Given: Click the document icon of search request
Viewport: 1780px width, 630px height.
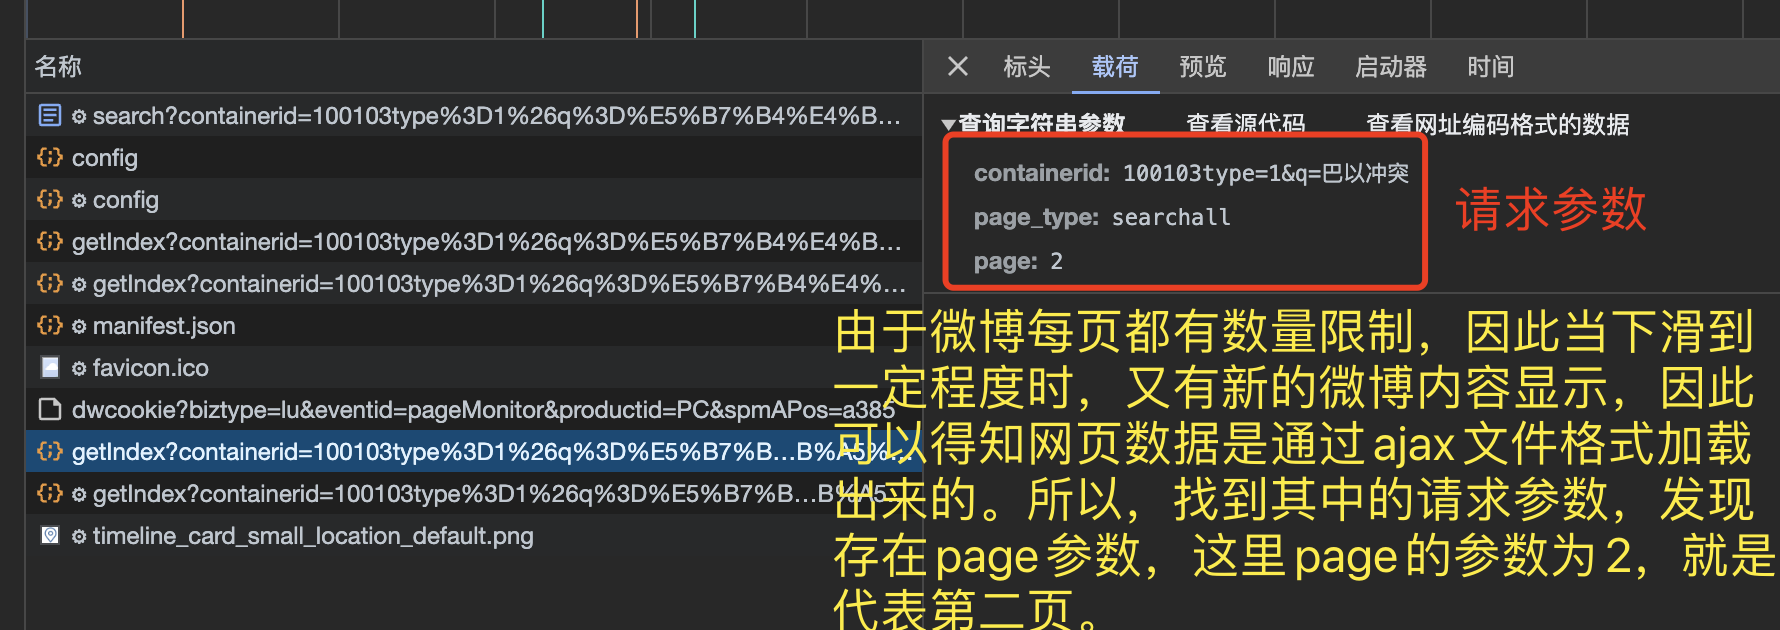Looking at the screenshot, I should click(x=49, y=116).
